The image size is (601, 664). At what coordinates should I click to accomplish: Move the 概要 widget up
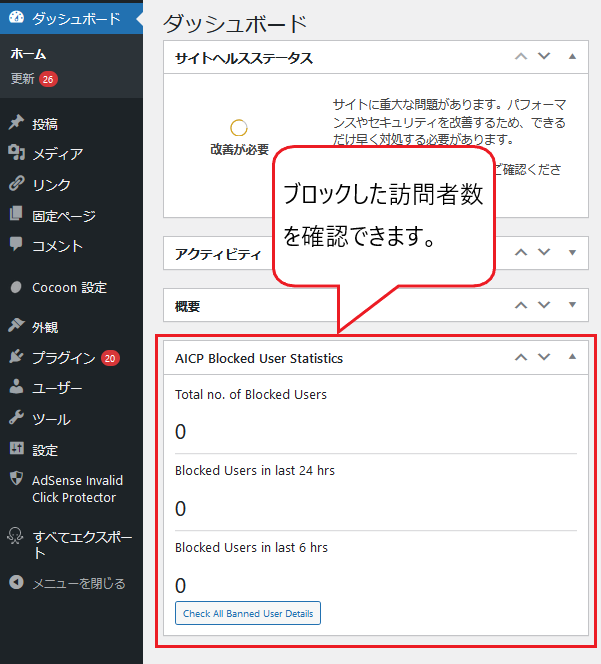(x=520, y=305)
